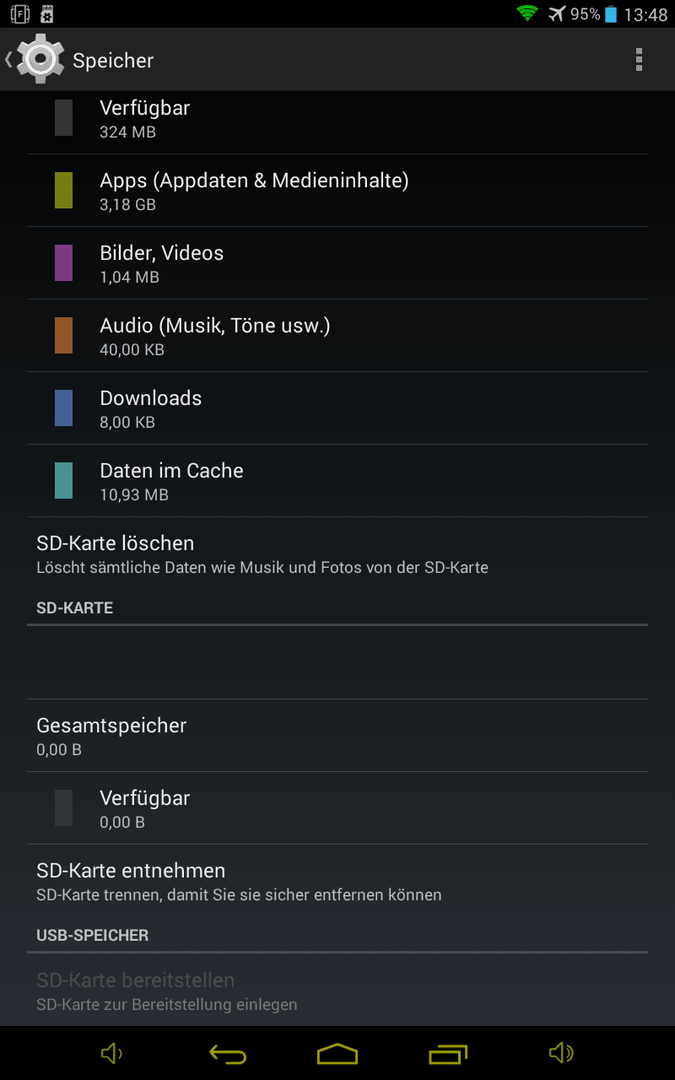Select Audio (Musik, Töne usw.) entry

(x=338, y=335)
